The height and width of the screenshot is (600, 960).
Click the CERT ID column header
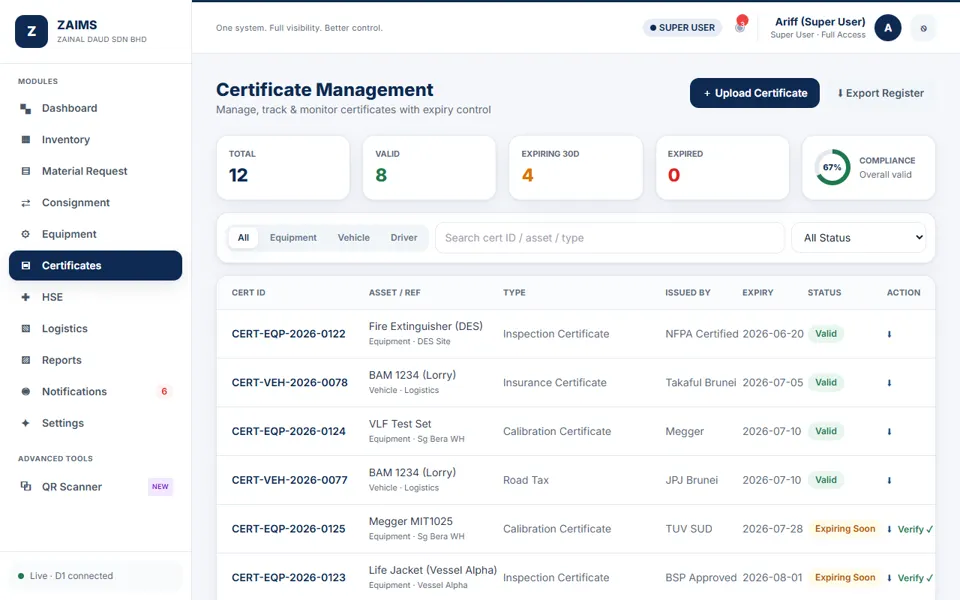(x=249, y=293)
